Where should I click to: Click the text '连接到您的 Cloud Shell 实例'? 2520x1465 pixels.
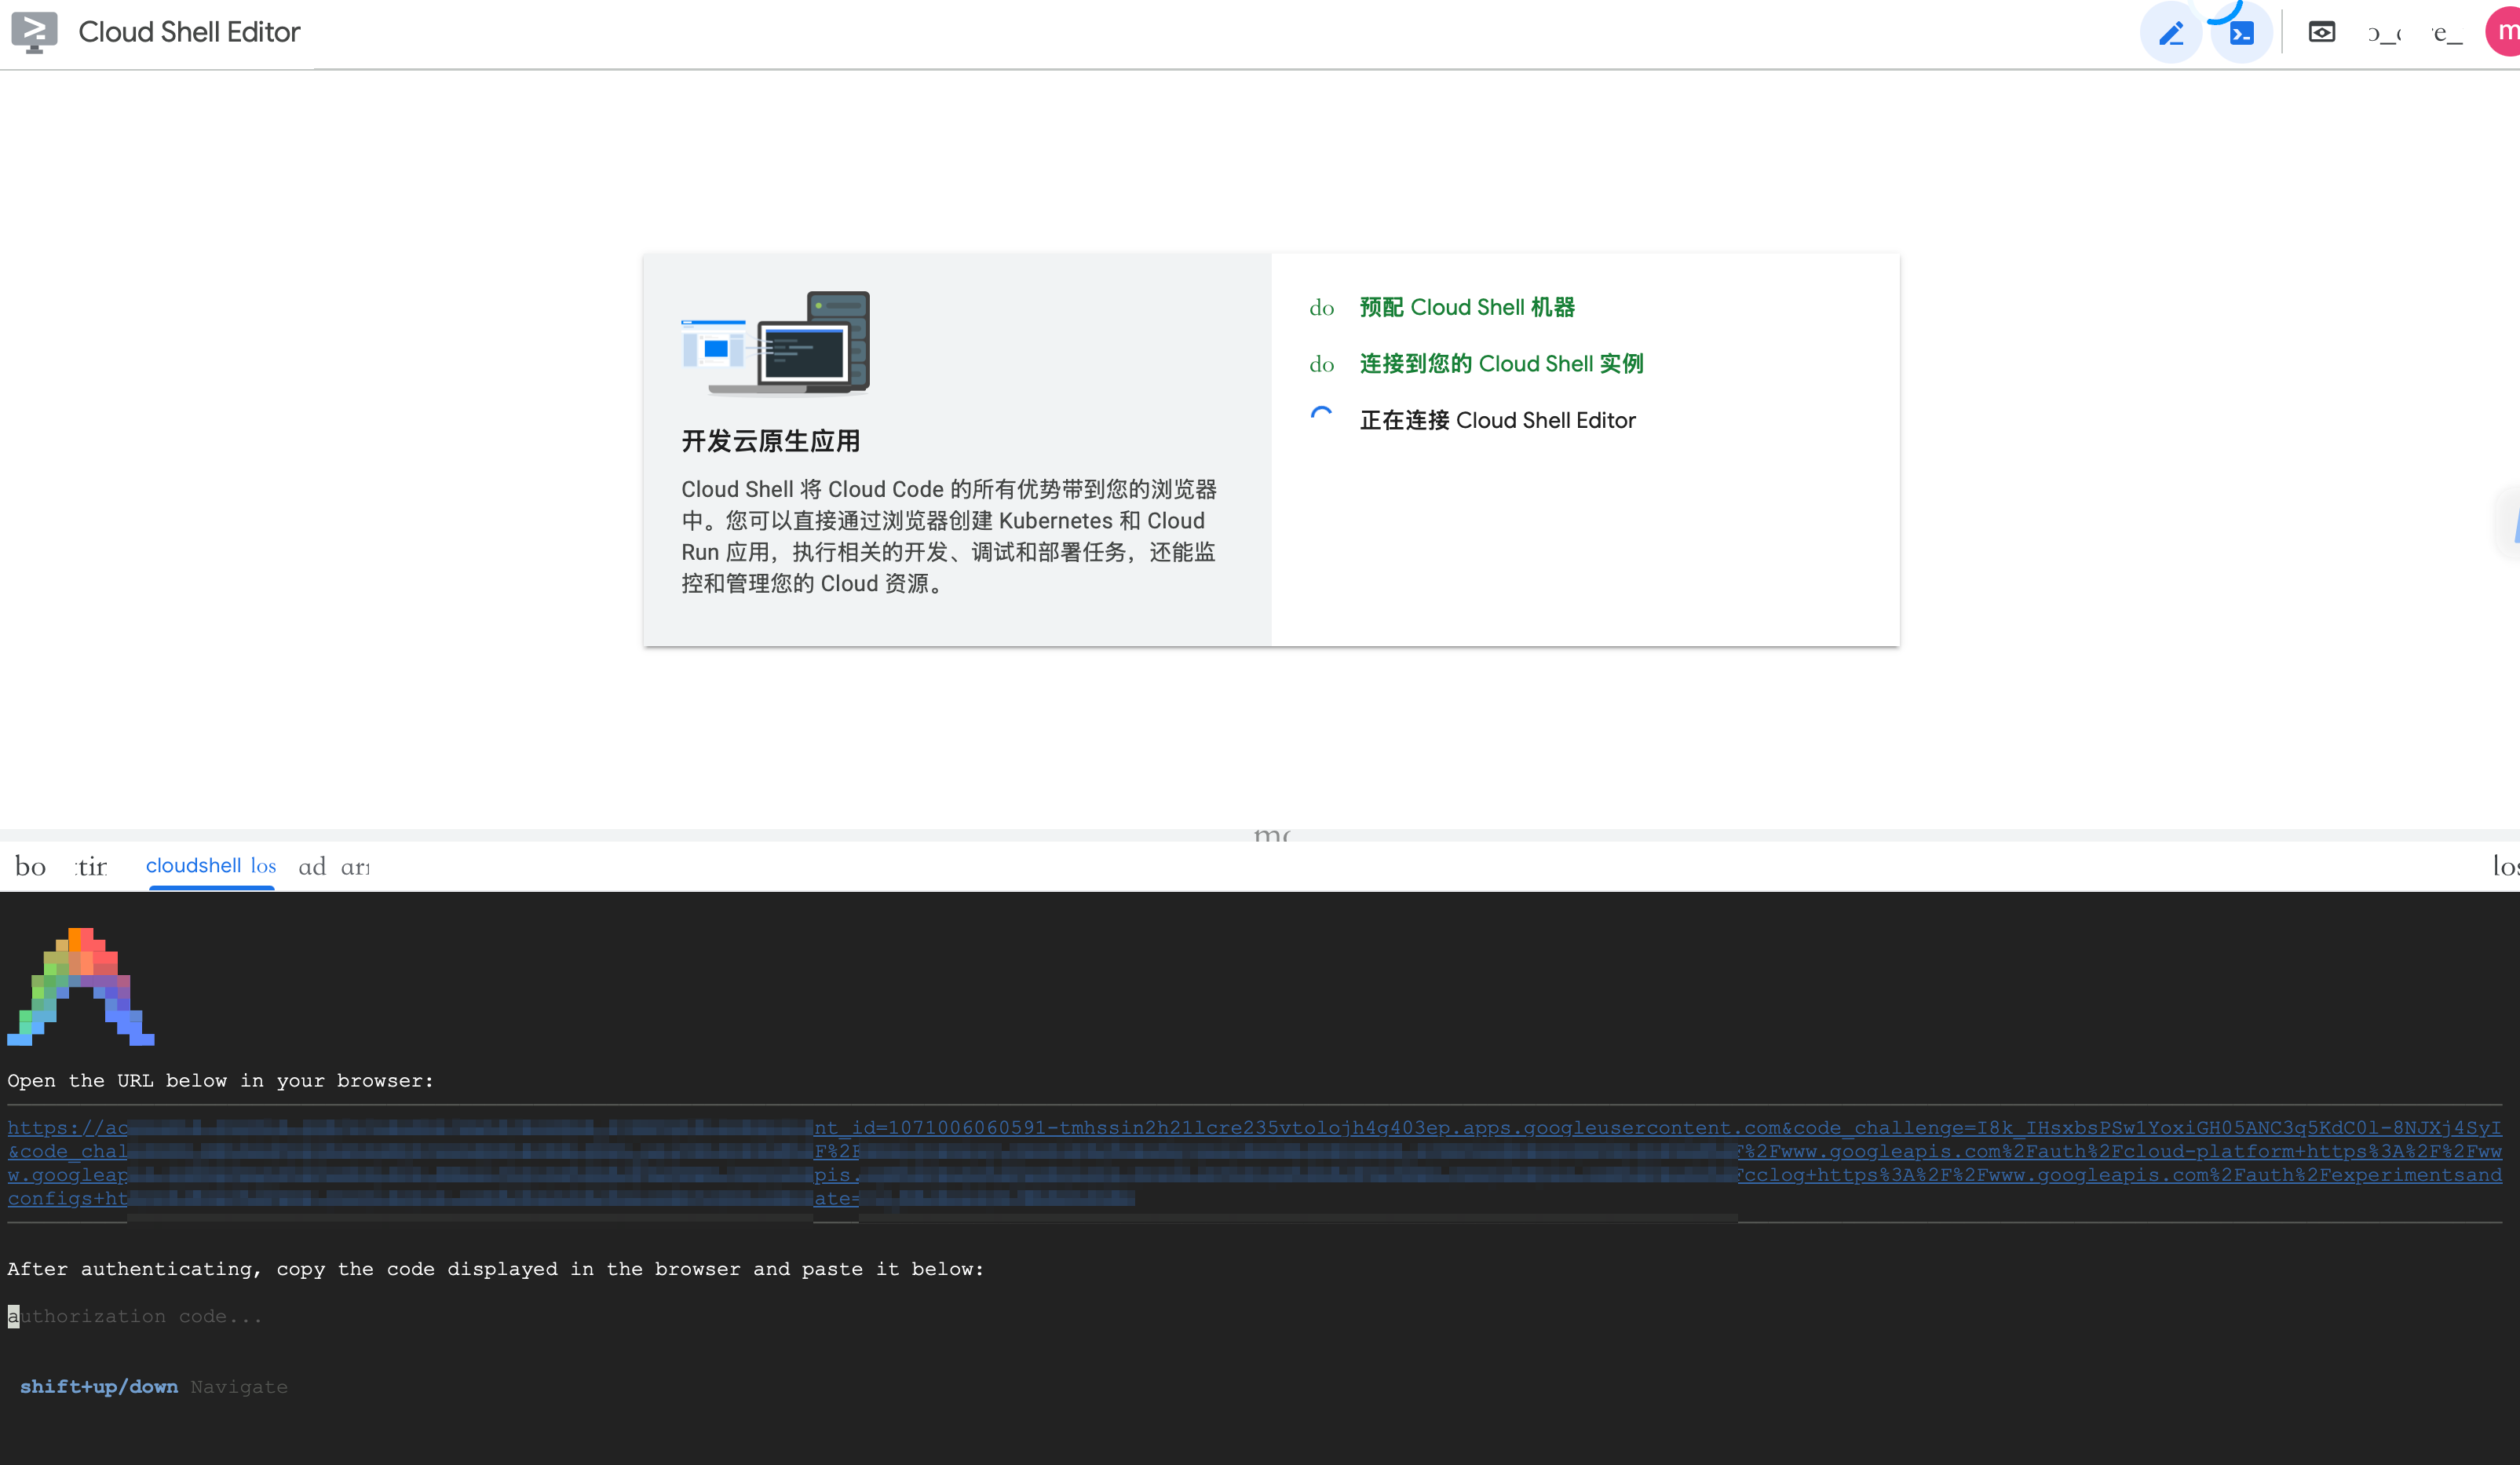coord(1501,364)
